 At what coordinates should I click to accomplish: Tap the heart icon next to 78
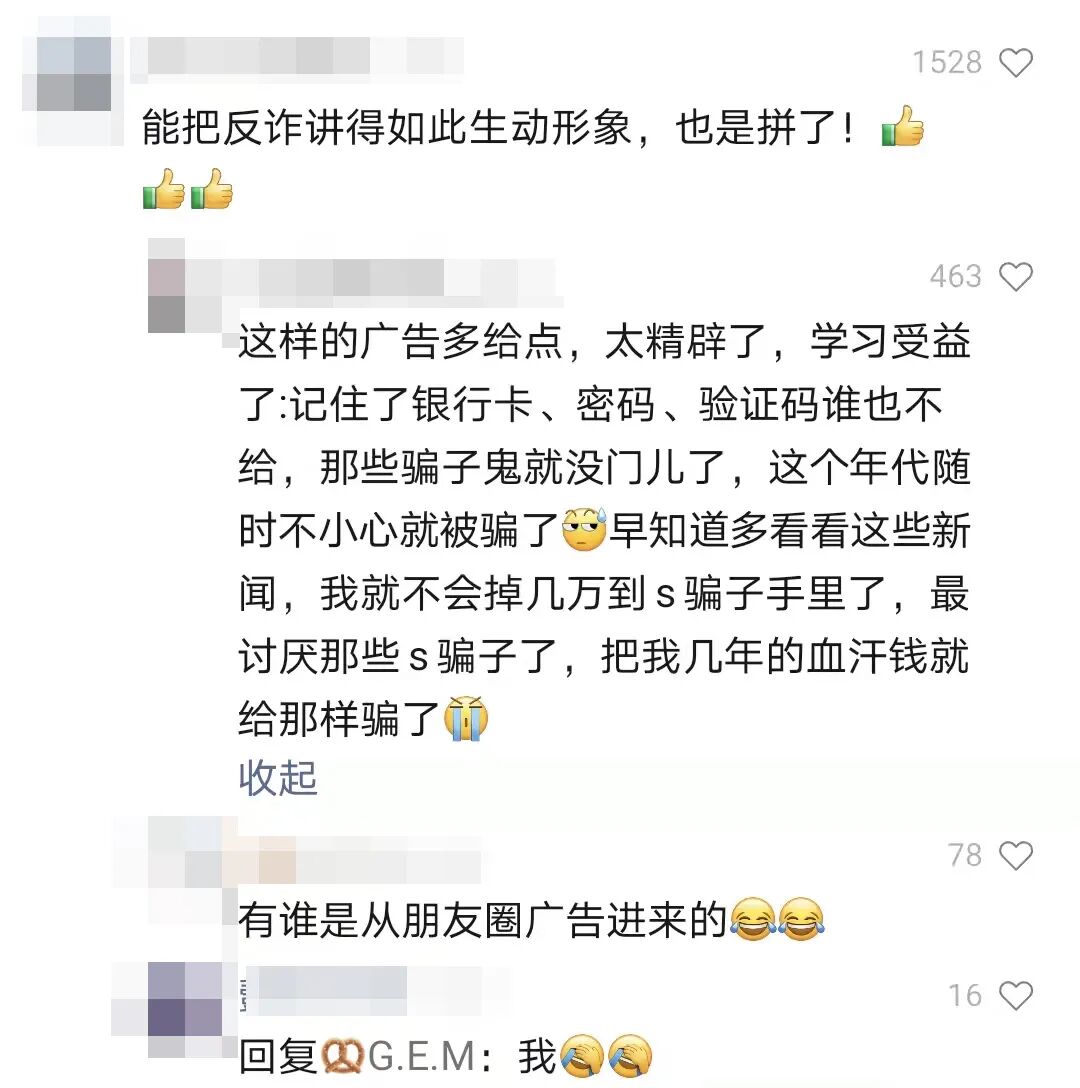[1016, 856]
